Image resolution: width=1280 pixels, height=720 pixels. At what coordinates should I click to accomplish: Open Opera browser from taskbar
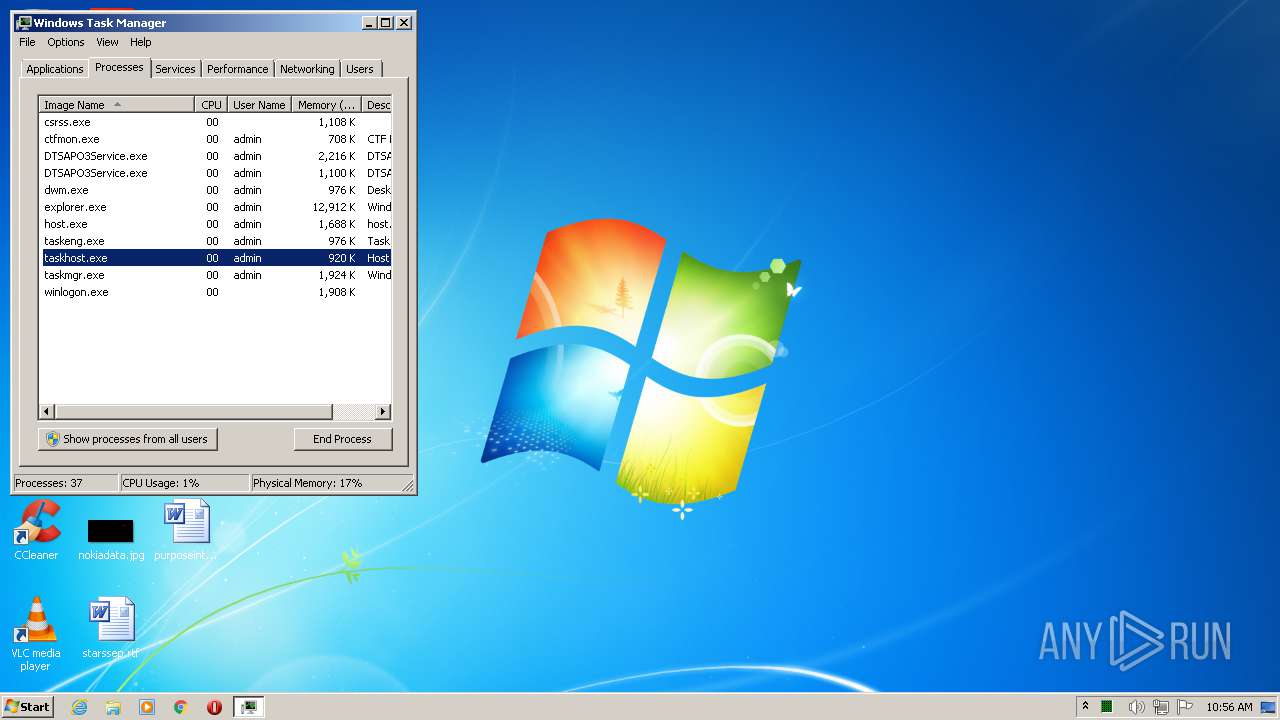pyautogui.click(x=214, y=707)
